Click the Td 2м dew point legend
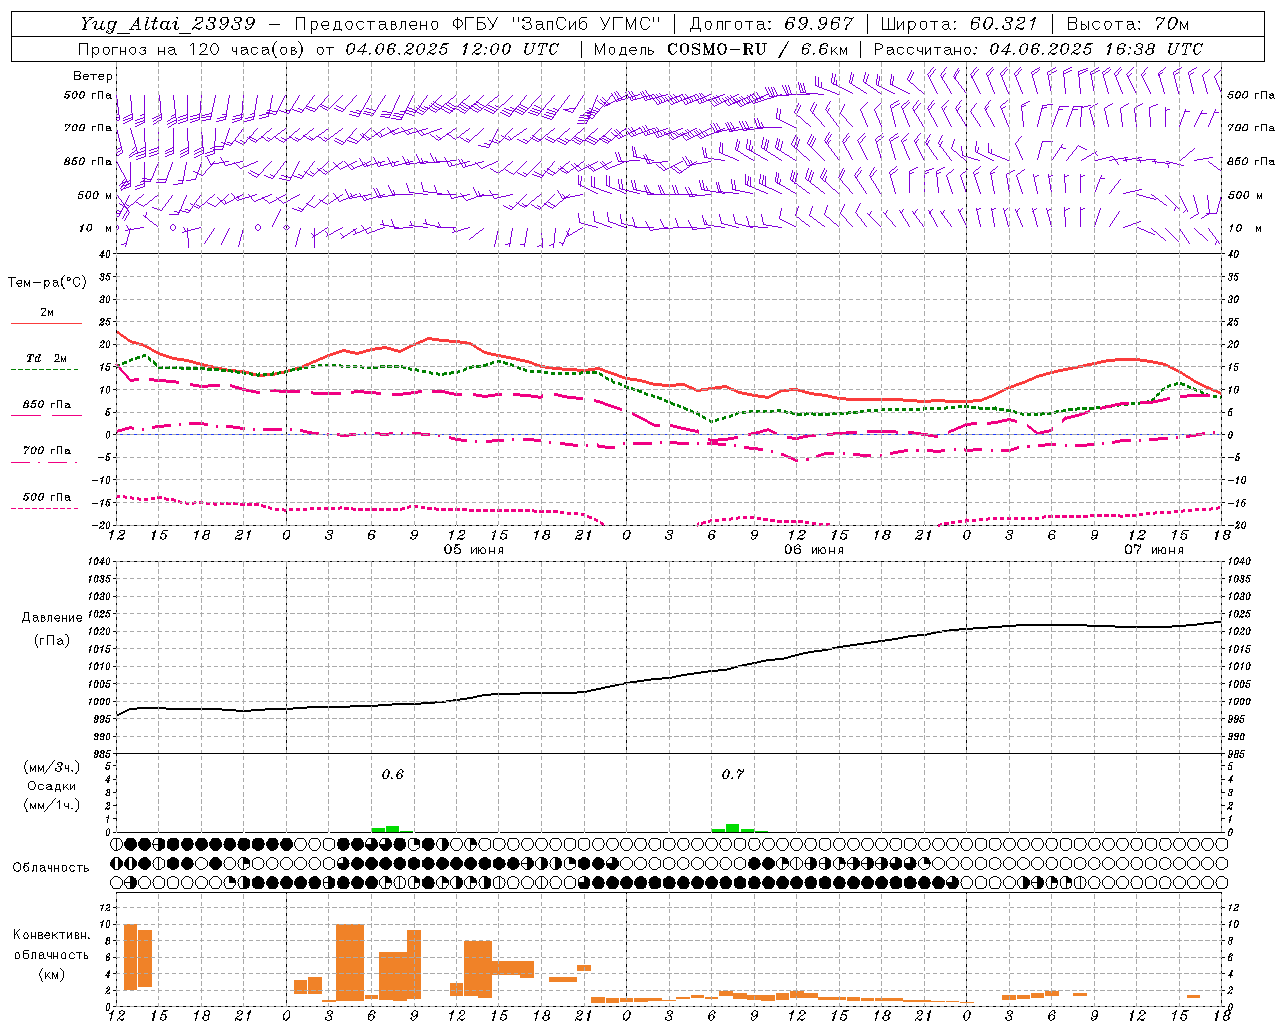Viewport: 1280px width, 1024px height. pyautogui.click(x=46, y=358)
